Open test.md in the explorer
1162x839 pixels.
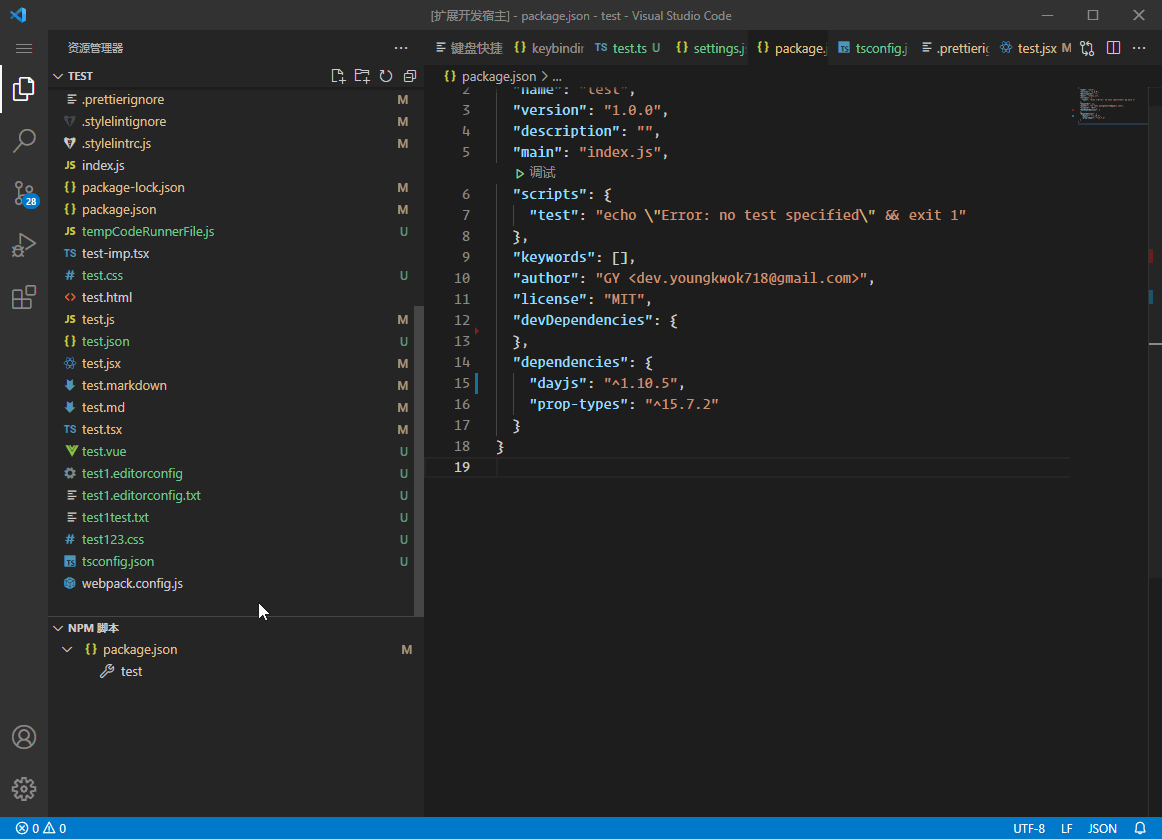click(233, 408)
